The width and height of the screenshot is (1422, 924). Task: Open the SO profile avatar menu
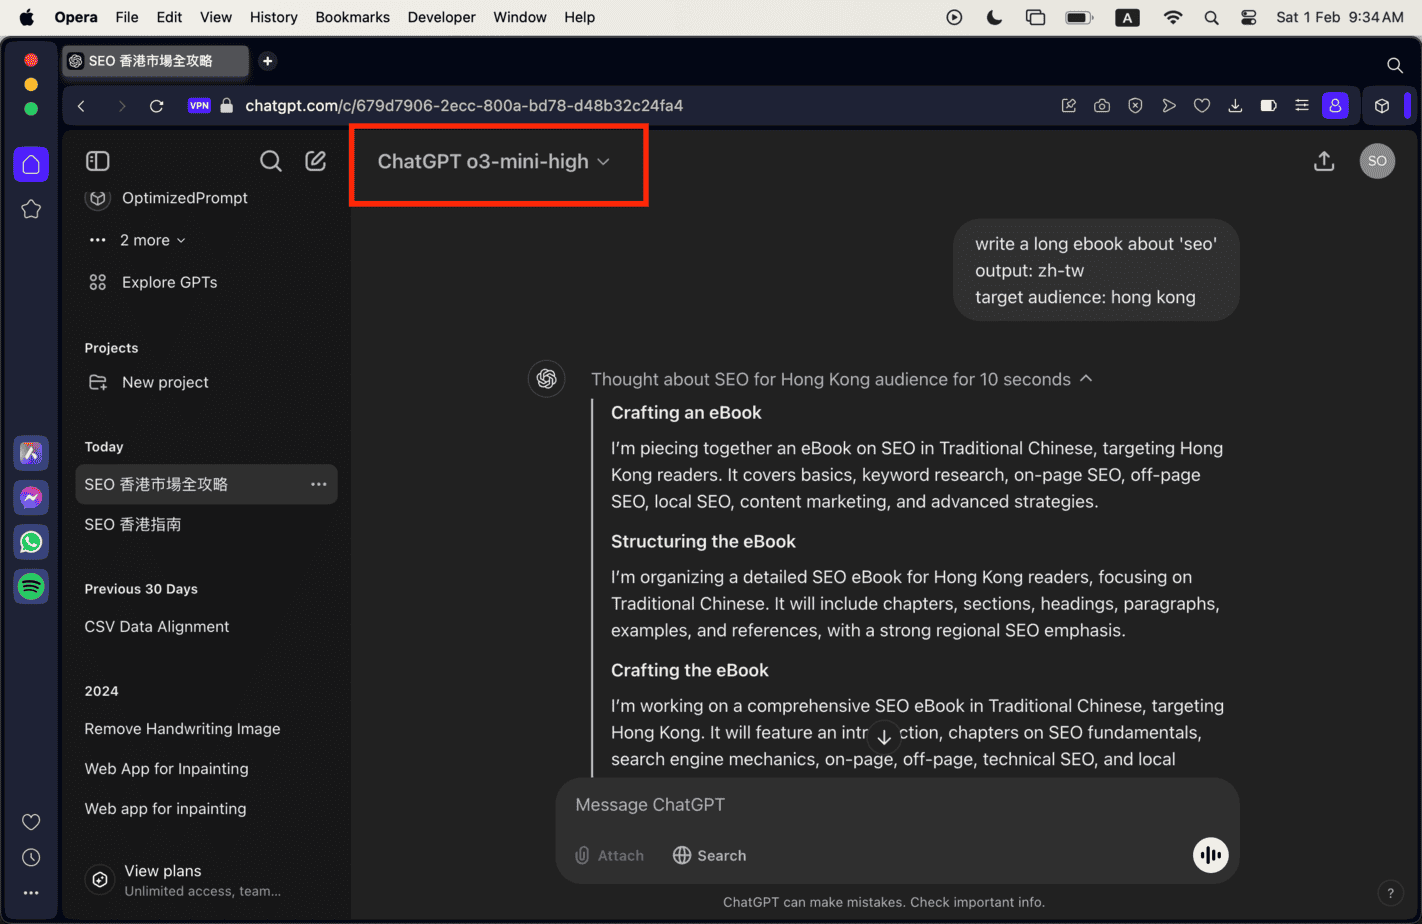pyautogui.click(x=1377, y=161)
